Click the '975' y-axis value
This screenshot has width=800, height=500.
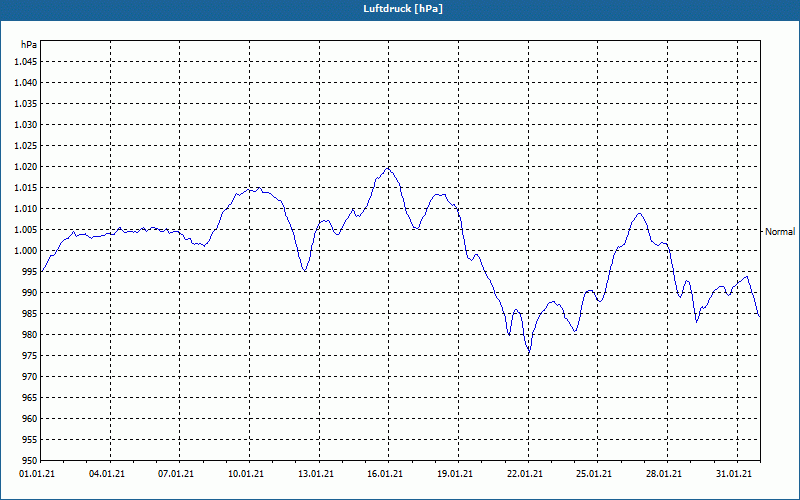pyautogui.click(x=30, y=356)
